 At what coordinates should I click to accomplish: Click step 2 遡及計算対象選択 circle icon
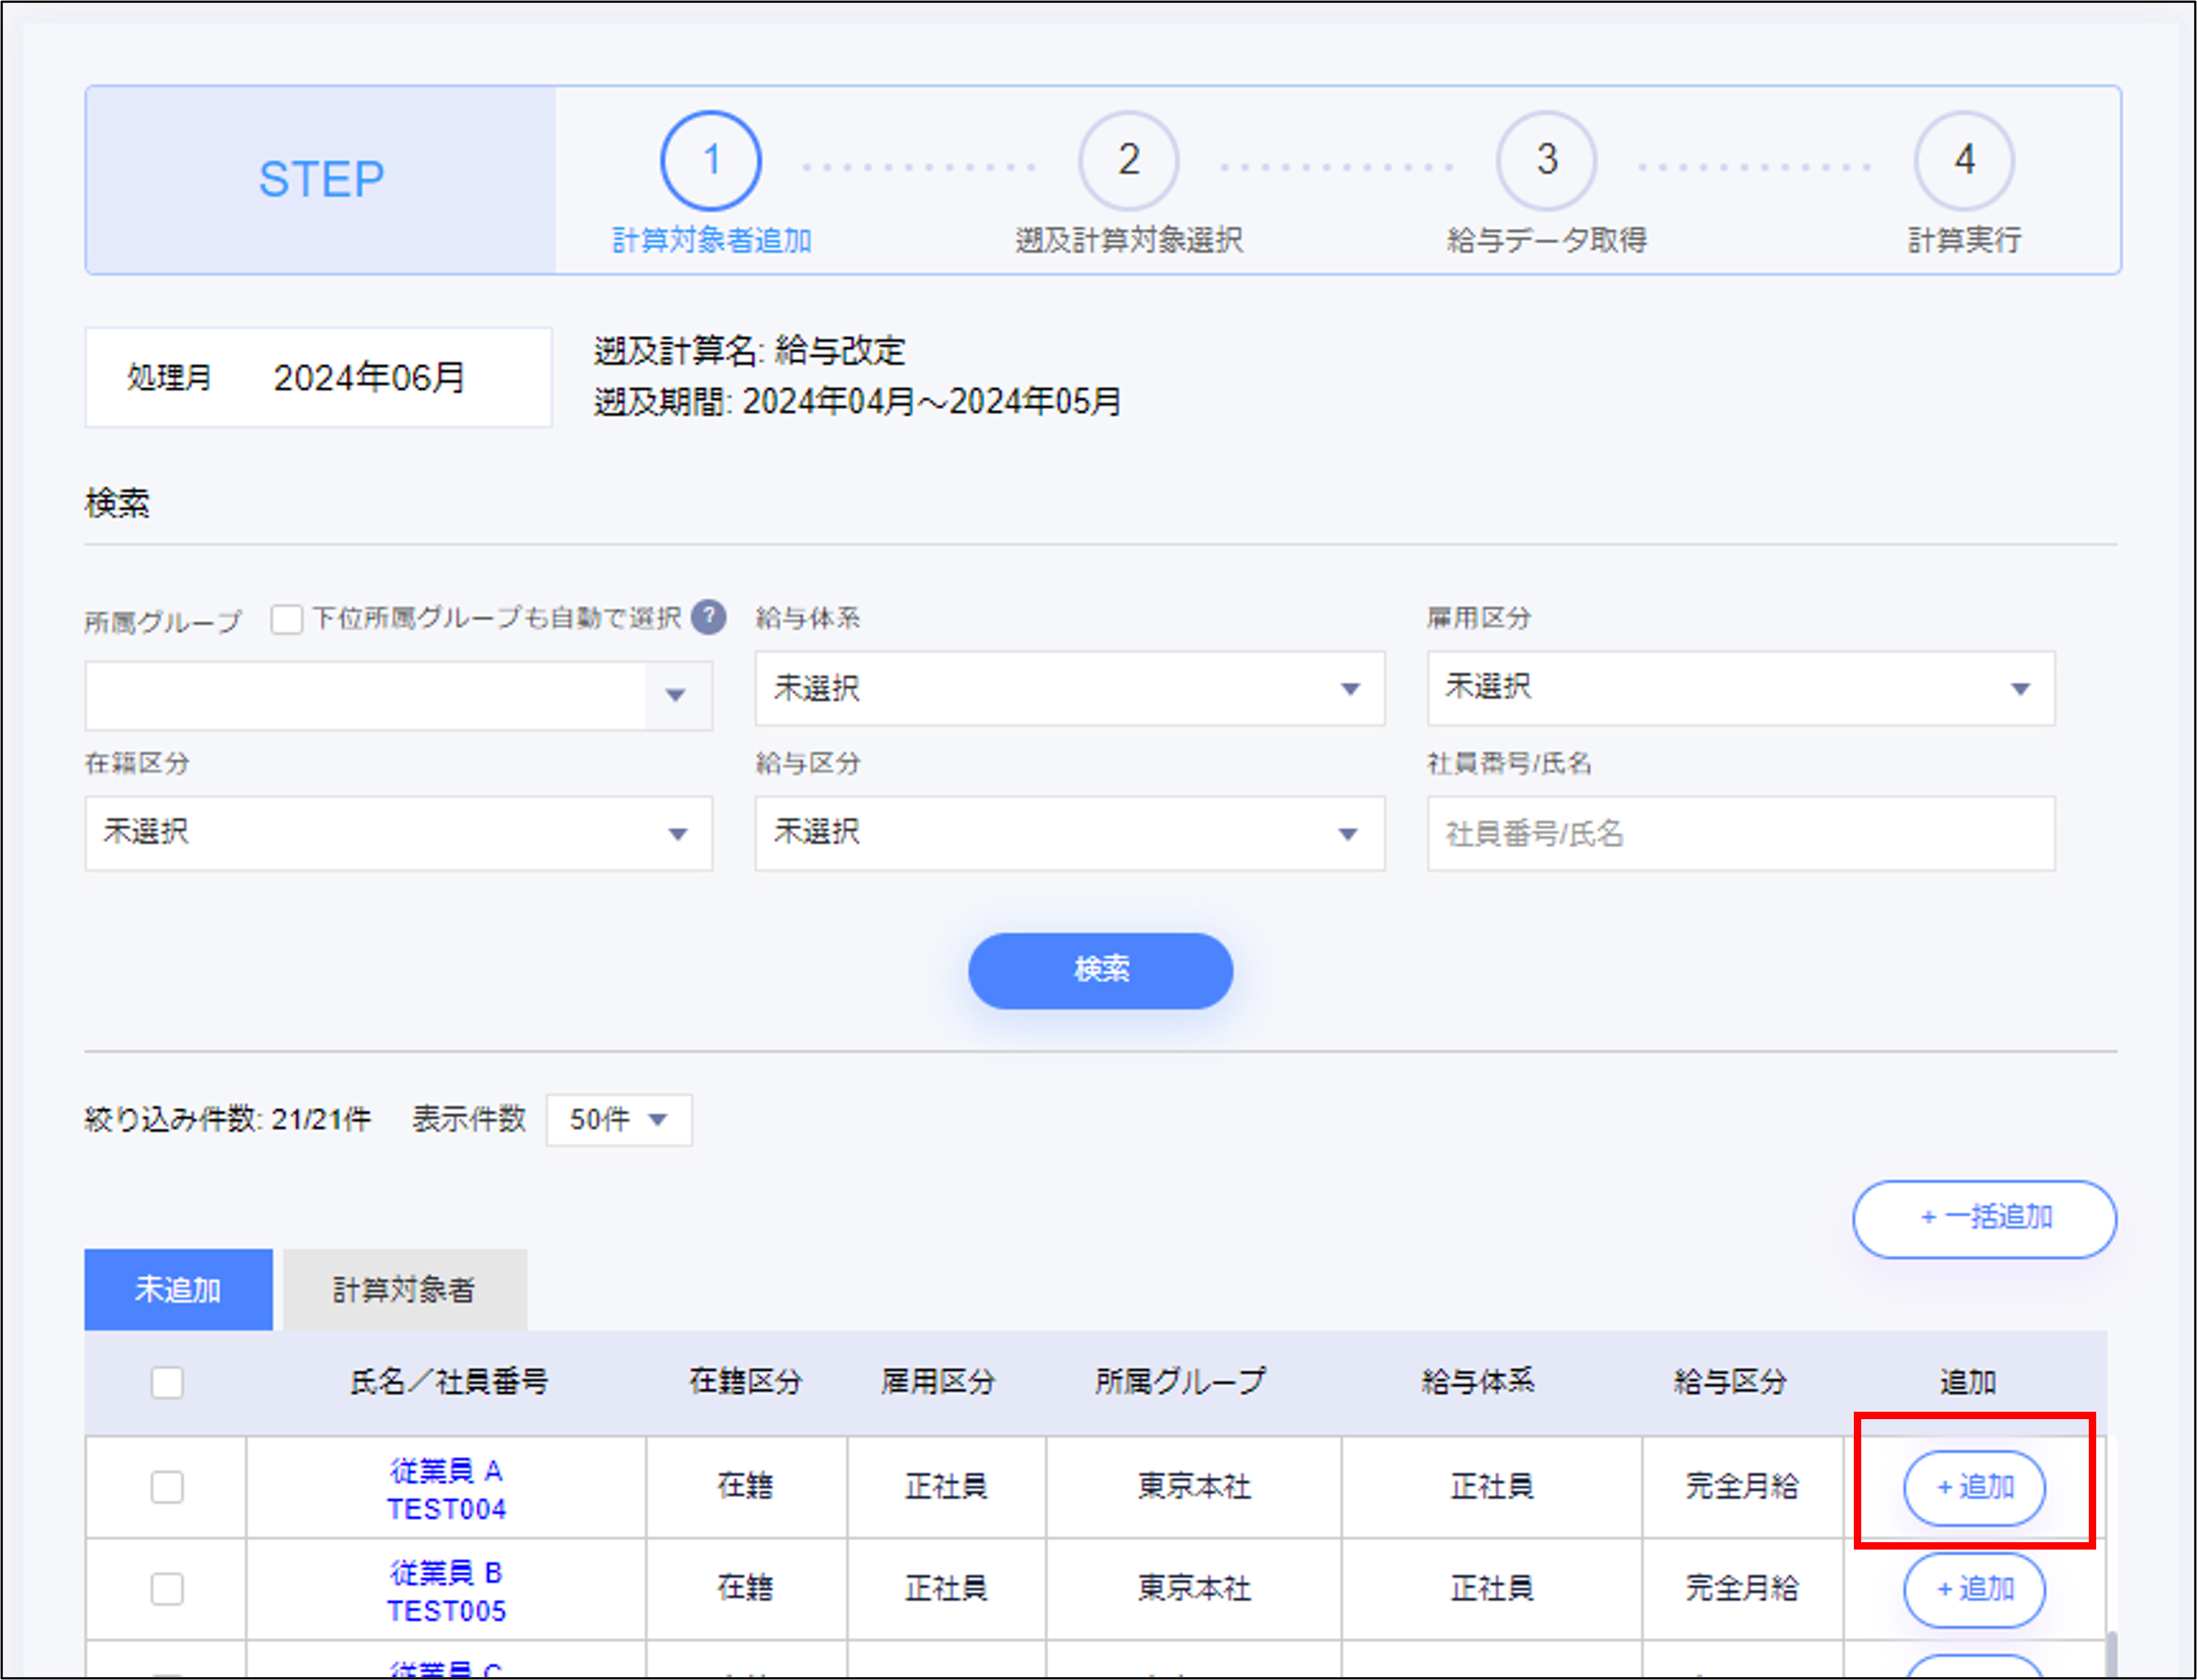tap(1128, 162)
